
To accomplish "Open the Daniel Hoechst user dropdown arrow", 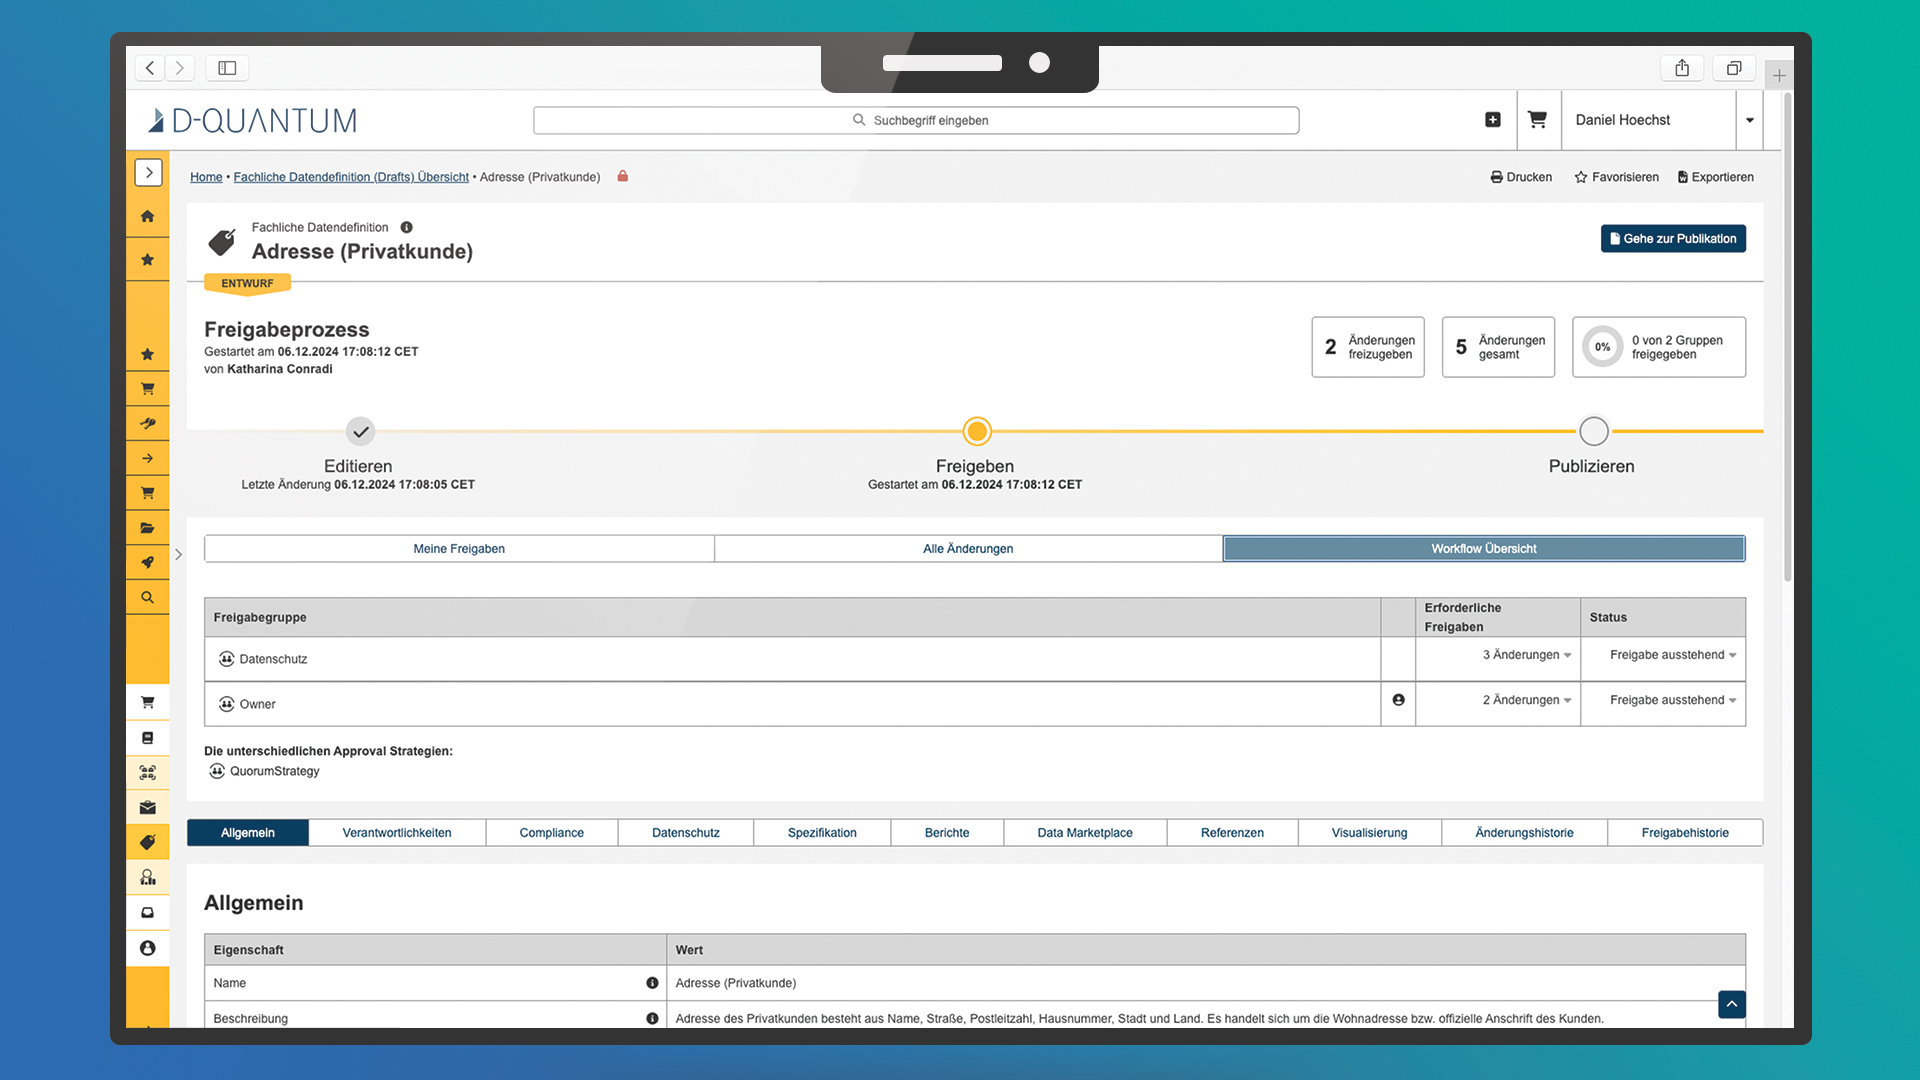I will [x=1749, y=120].
